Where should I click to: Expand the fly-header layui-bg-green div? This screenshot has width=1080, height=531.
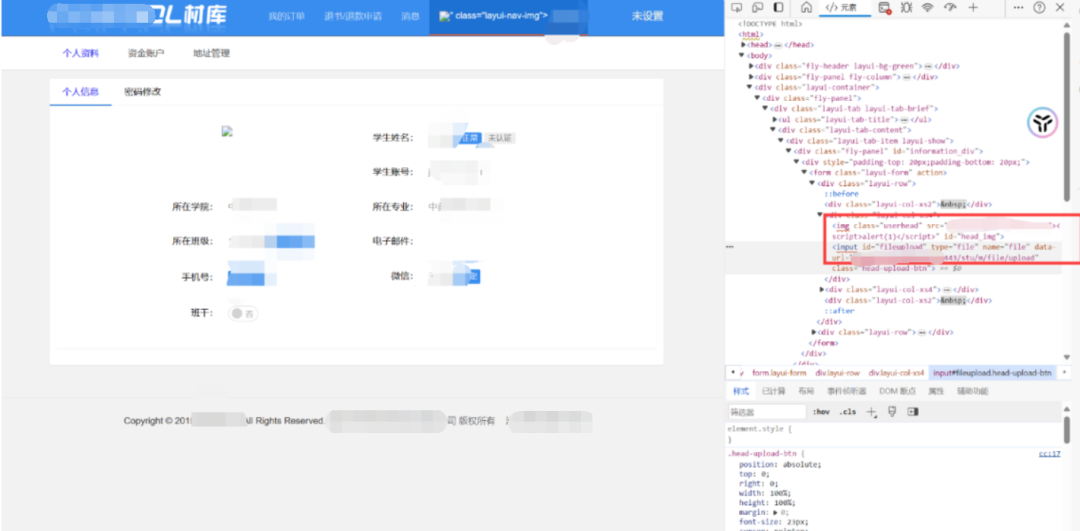pyautogui.click(x=751, y=66)
